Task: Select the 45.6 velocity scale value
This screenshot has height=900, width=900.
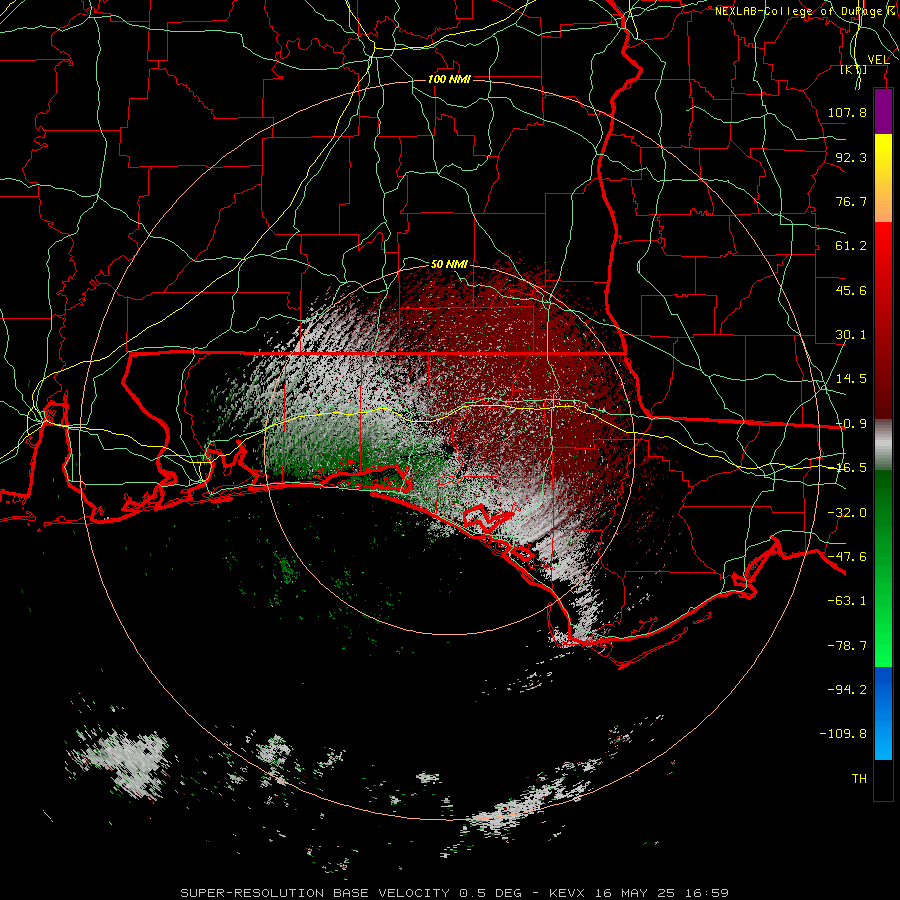Action: click(x=851, y=290)
